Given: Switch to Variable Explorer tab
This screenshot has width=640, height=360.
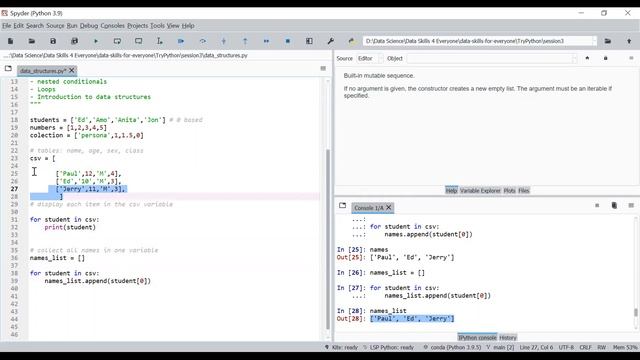Looking at the screenshot, I should coord(480,191).
